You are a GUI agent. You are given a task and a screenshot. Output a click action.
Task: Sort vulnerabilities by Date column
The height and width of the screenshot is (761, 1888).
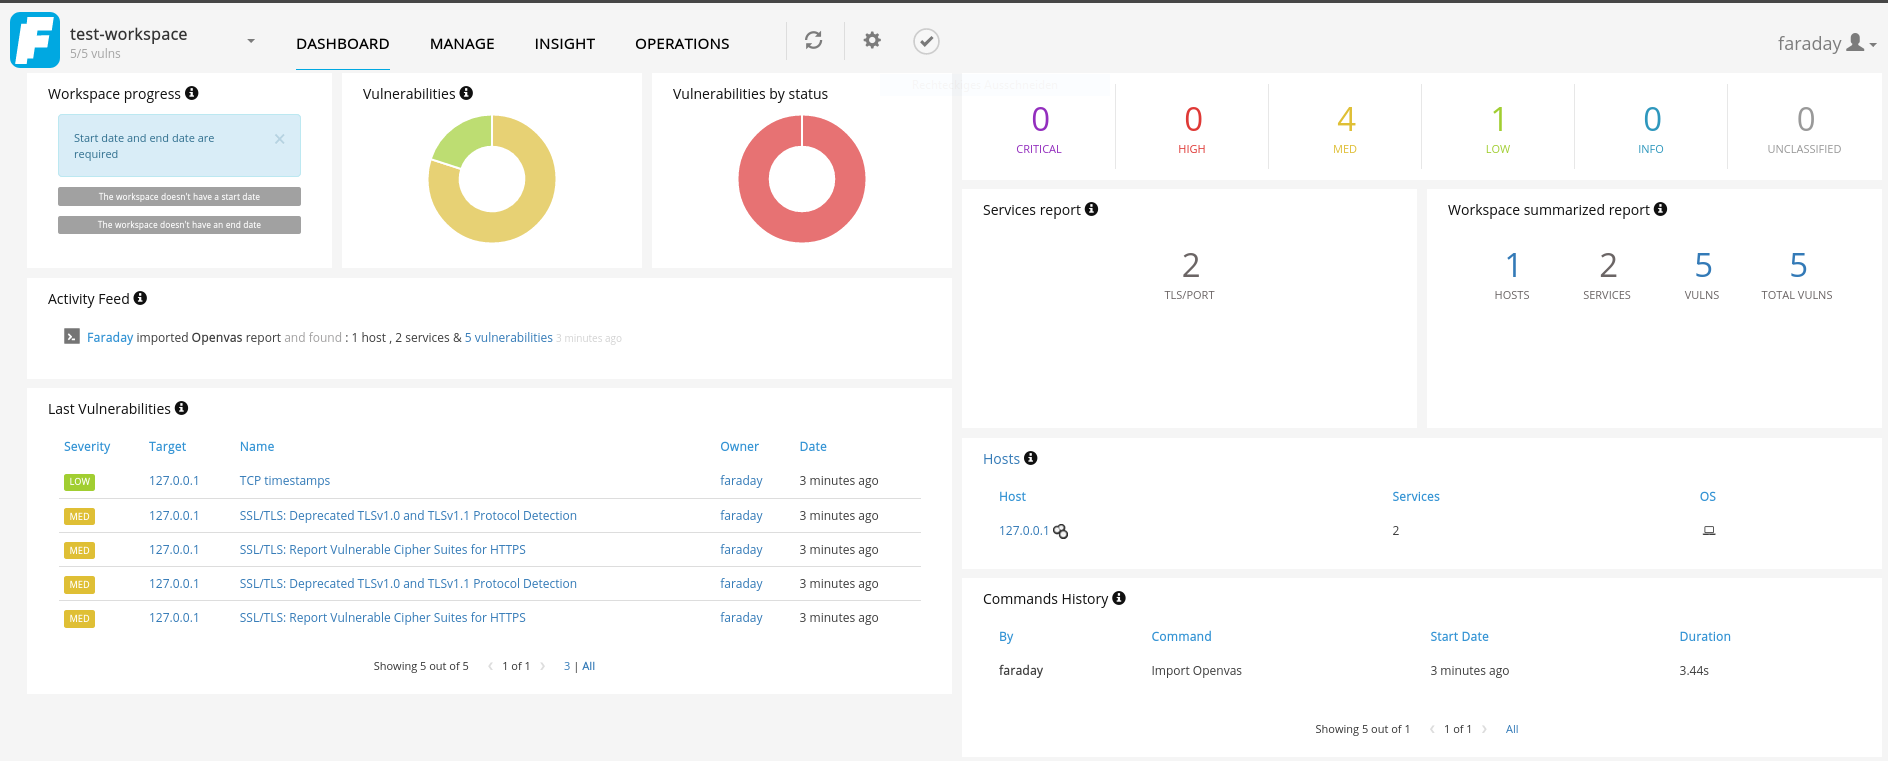point(813,447)
